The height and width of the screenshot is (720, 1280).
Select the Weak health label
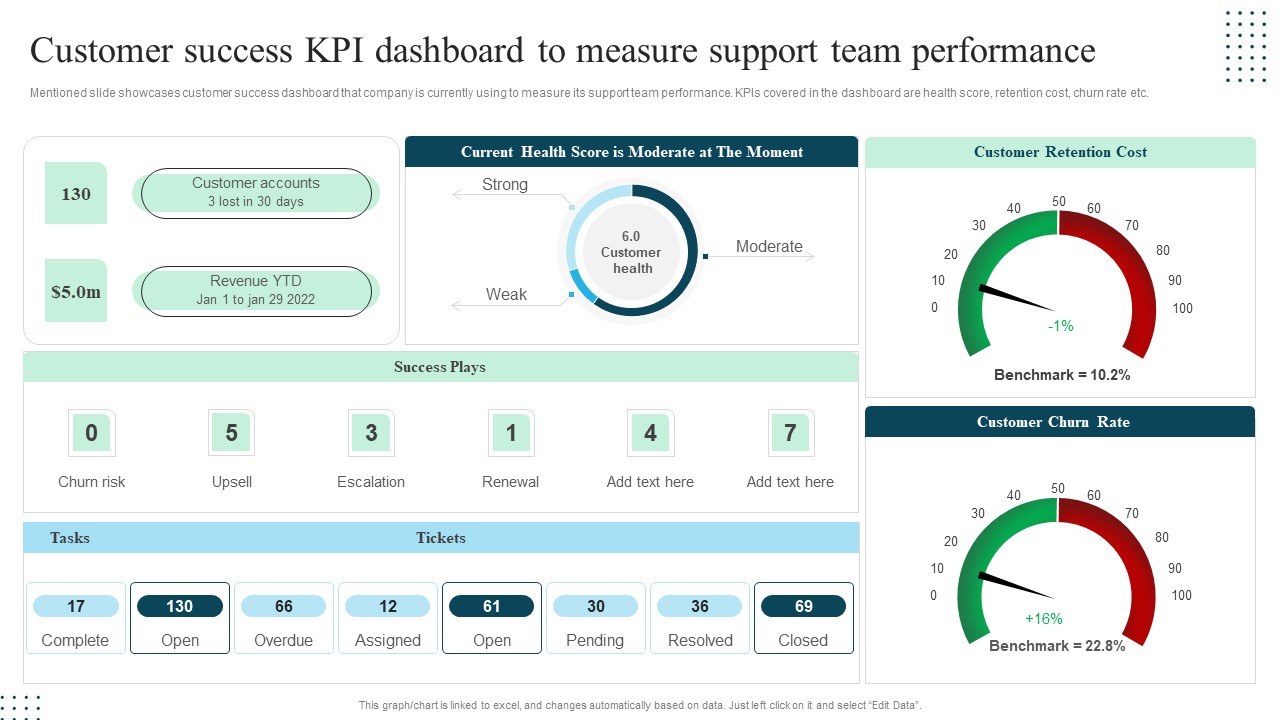(x=506, y=294)
